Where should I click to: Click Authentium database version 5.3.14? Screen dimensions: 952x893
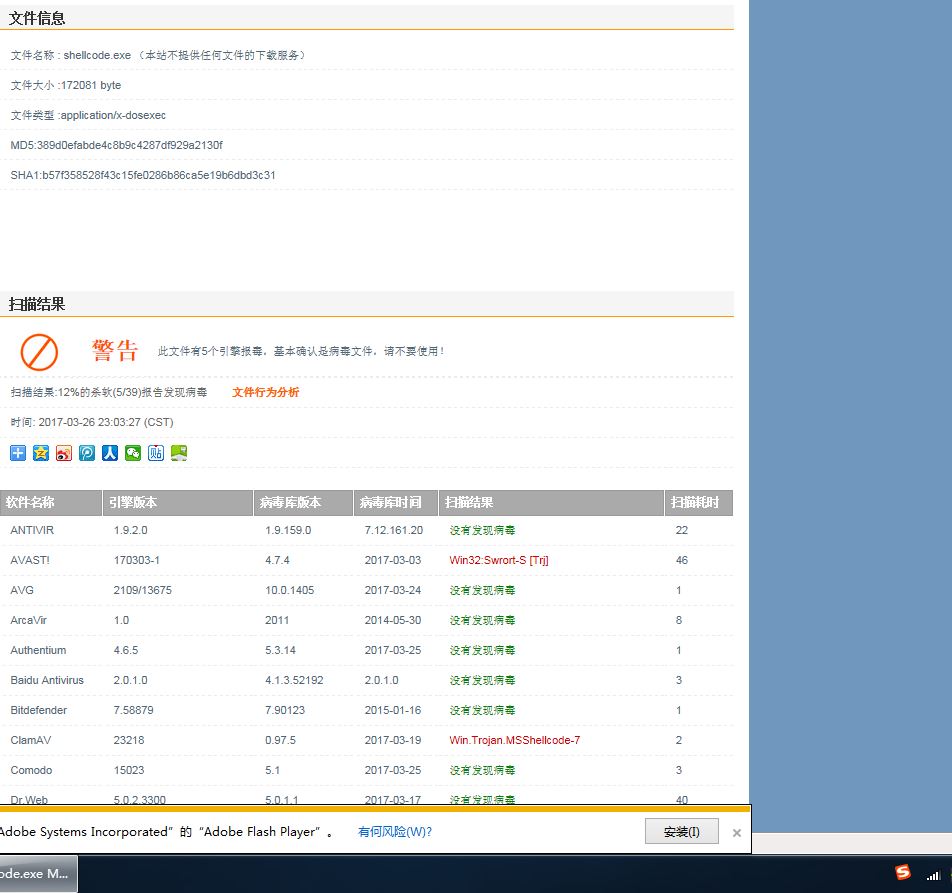[x=280, y=650]
